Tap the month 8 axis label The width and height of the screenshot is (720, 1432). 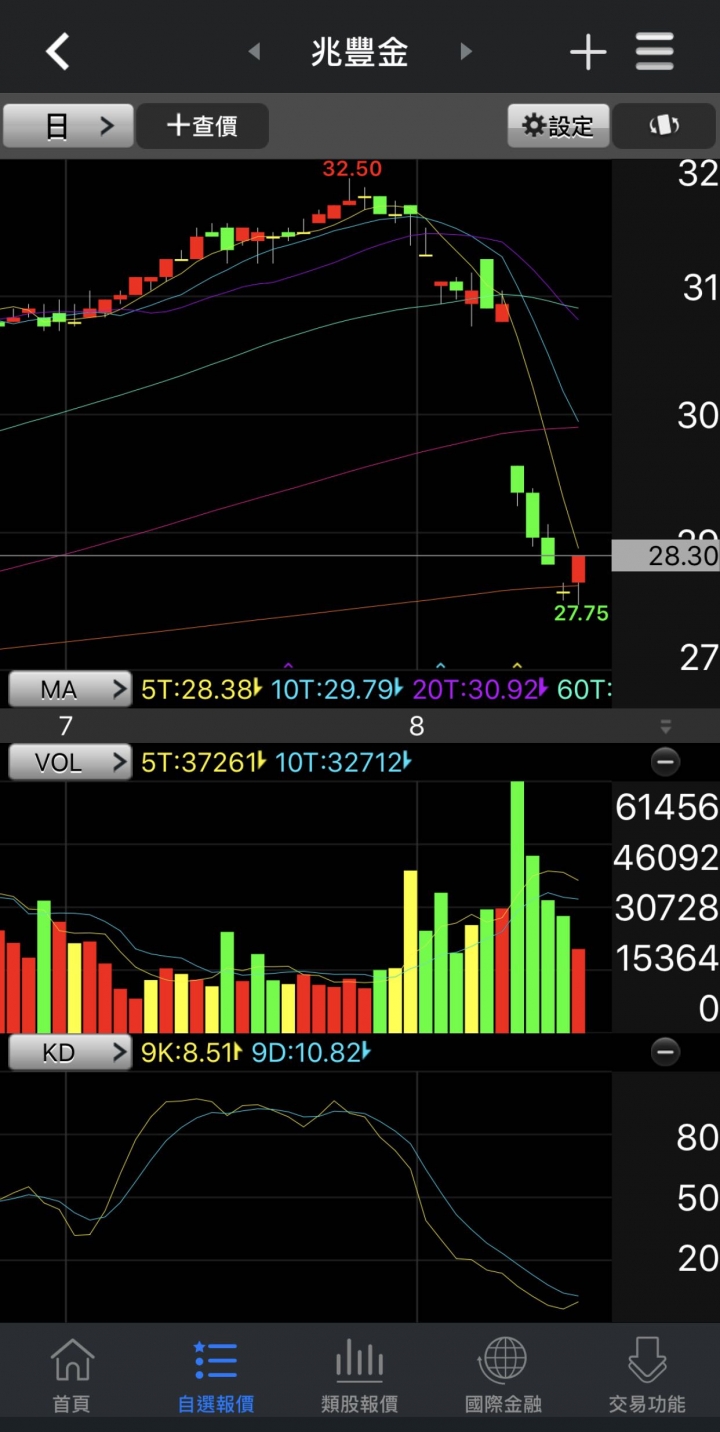(417, 726)
